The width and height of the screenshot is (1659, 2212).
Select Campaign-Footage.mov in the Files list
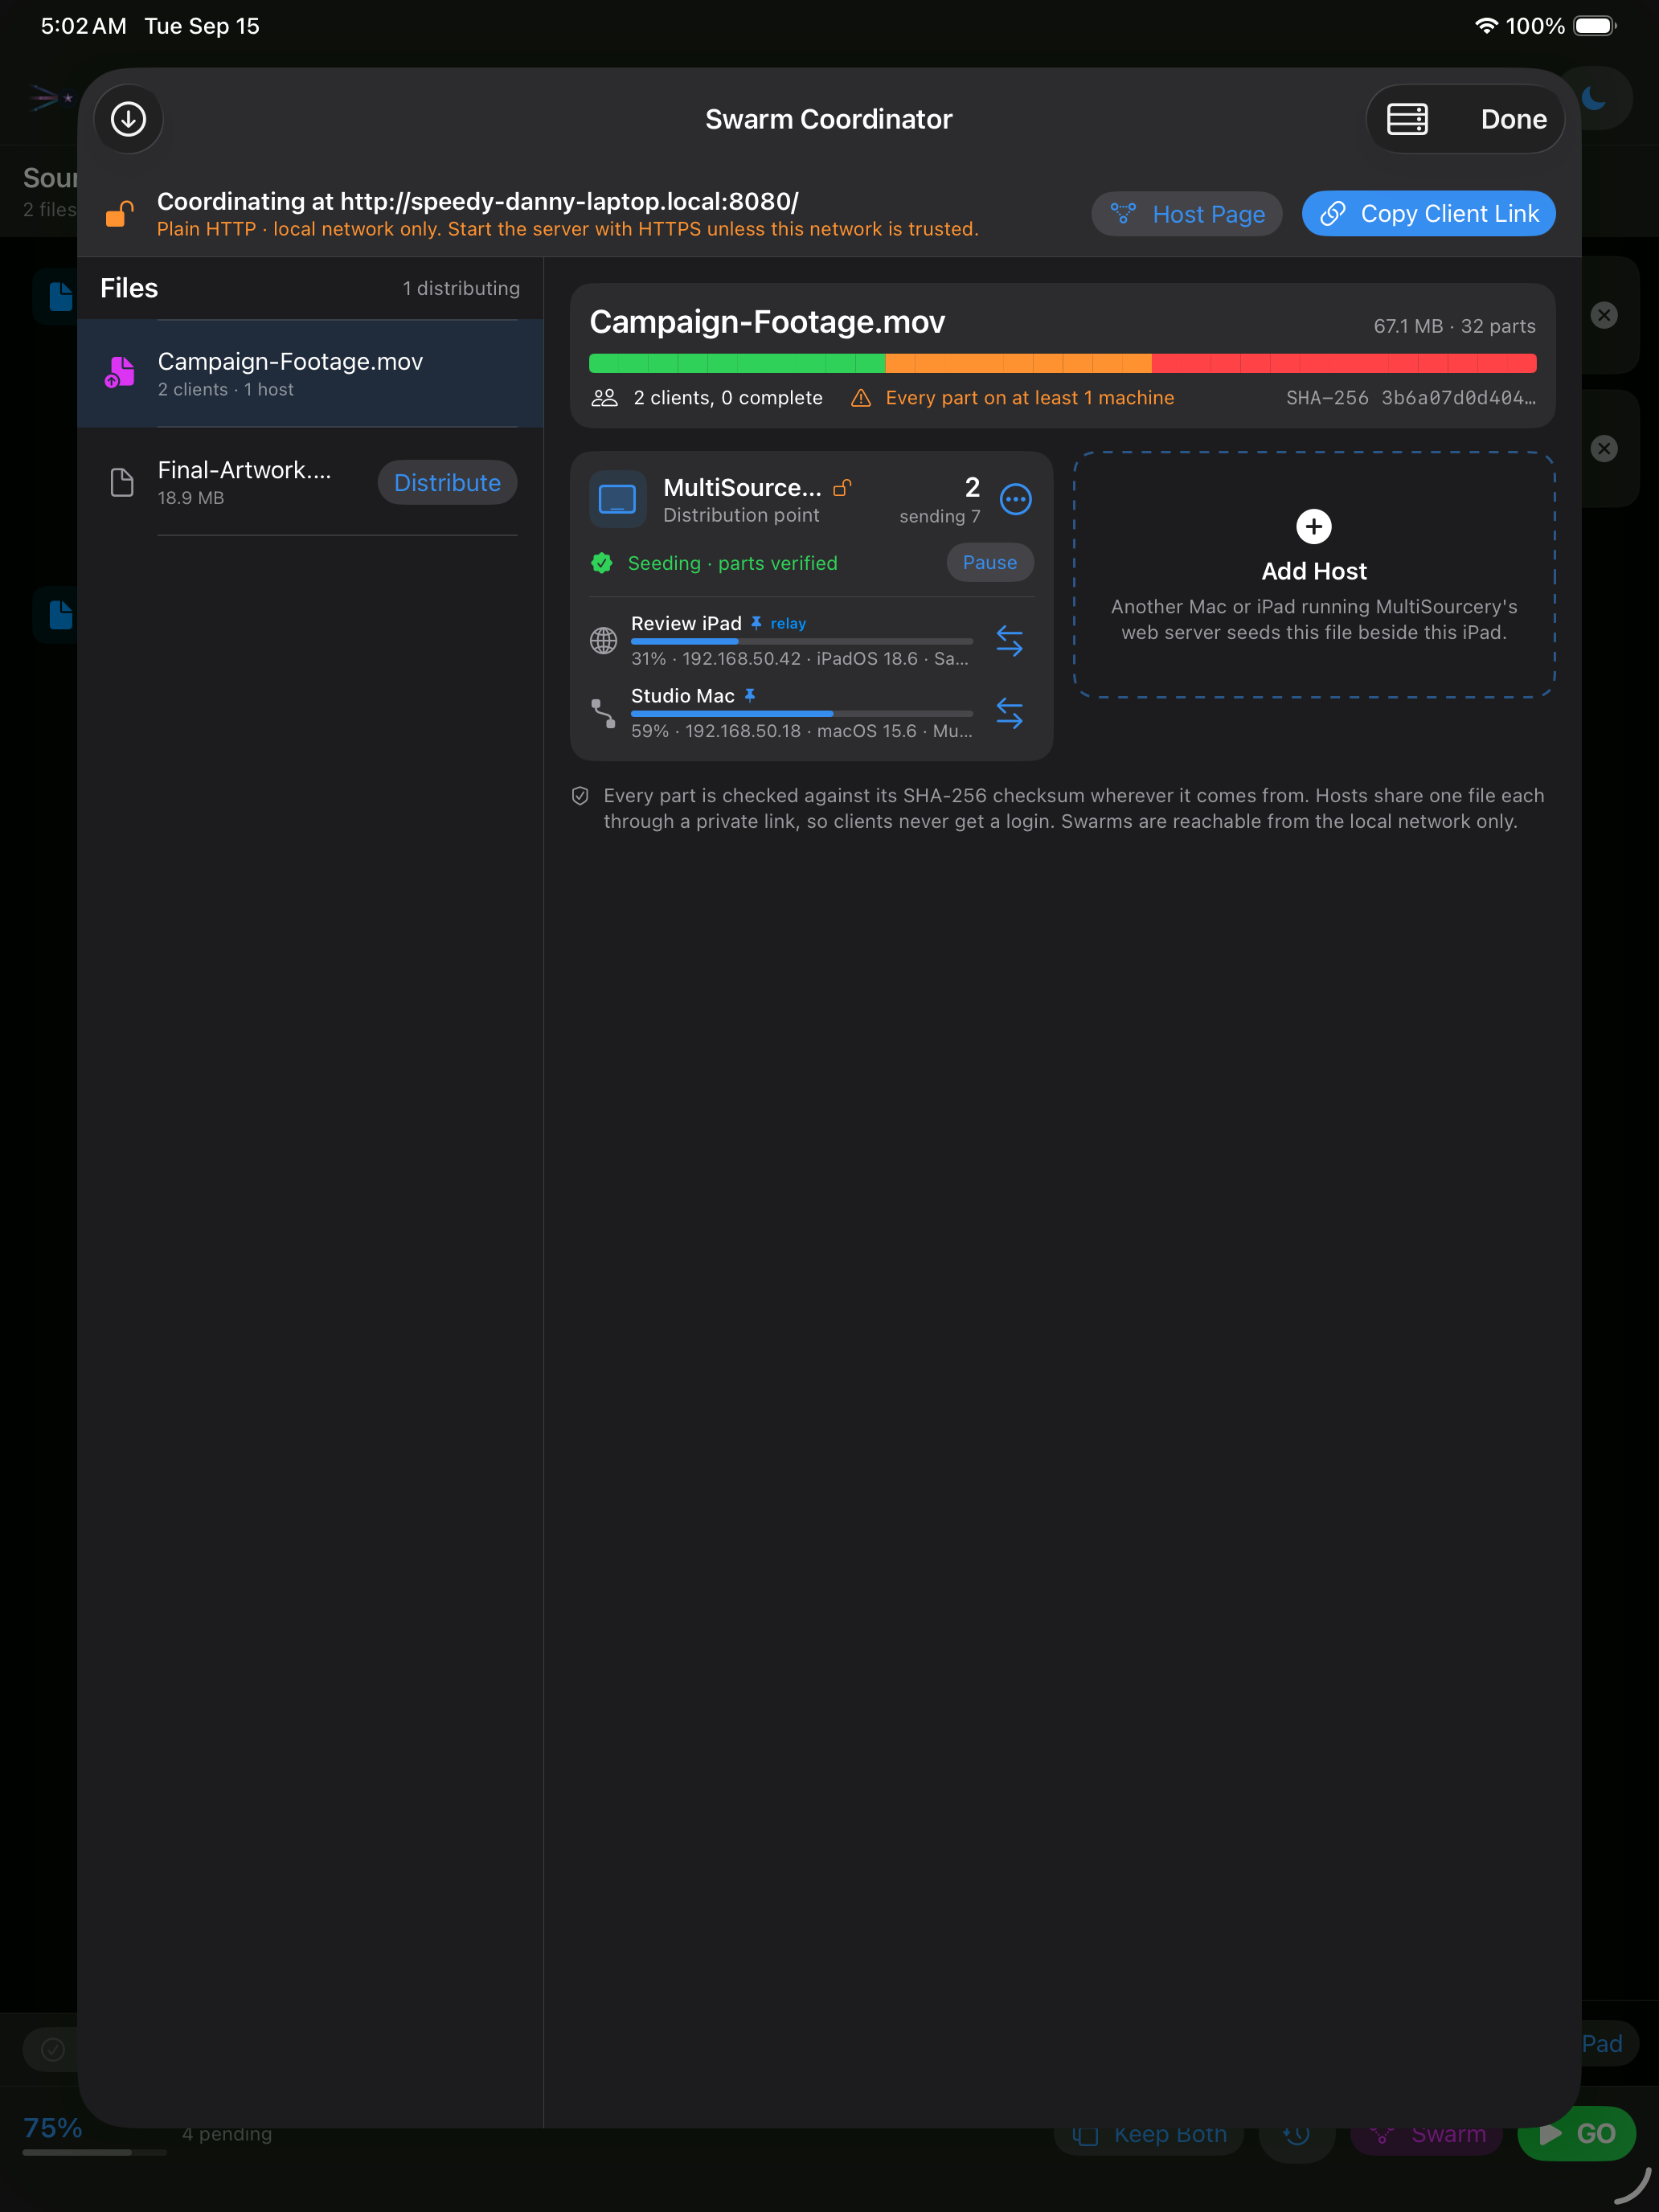(x=311, y=373)
